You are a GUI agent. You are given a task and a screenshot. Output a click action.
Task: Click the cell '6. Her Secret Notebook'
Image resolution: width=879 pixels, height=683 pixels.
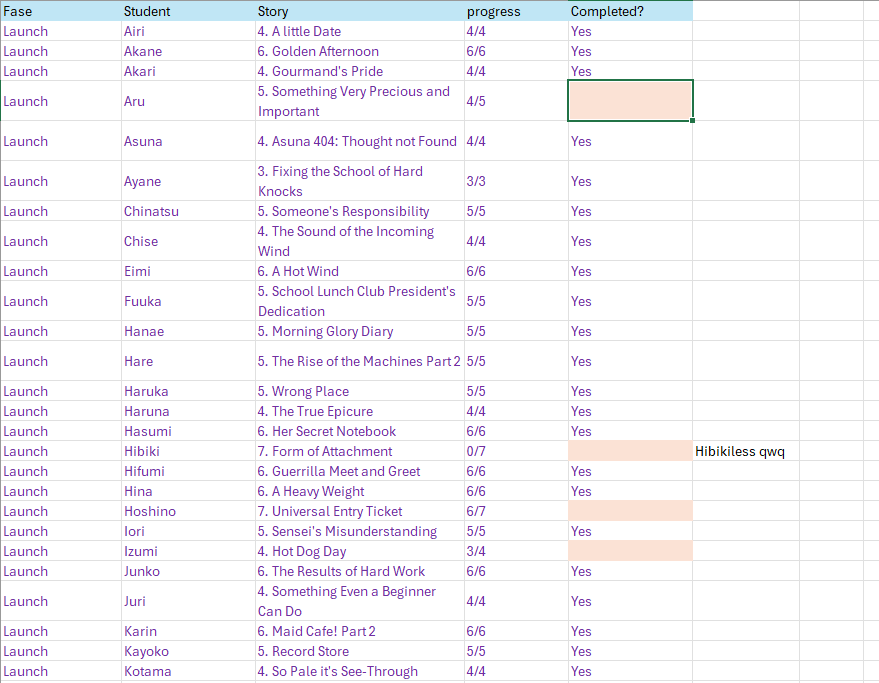[x=359, y=431]
